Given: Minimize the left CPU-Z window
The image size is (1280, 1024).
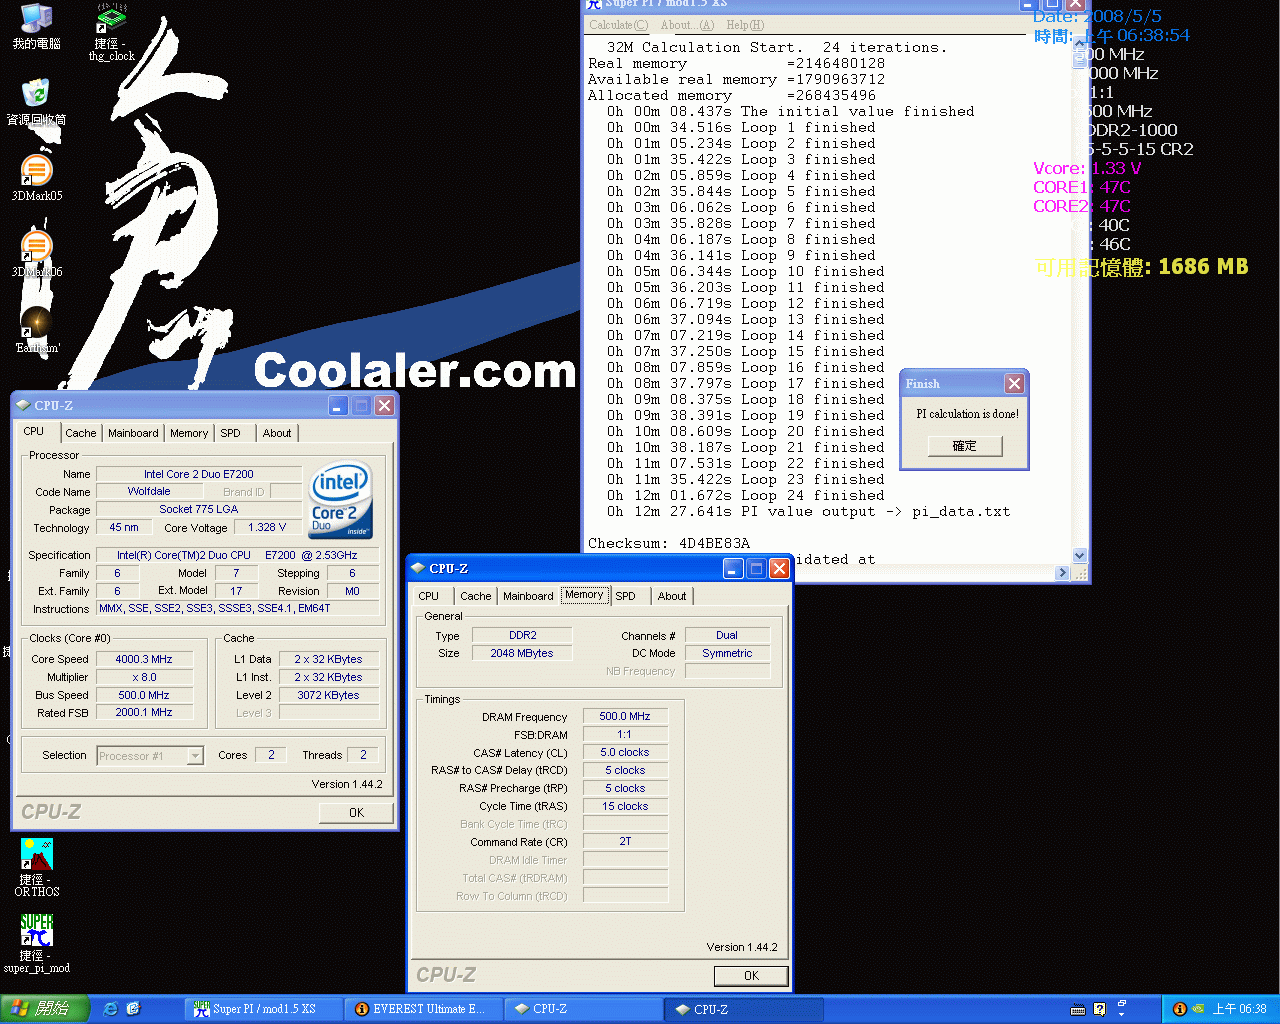Looking at the screenshot, I should [x=338, y=405].
